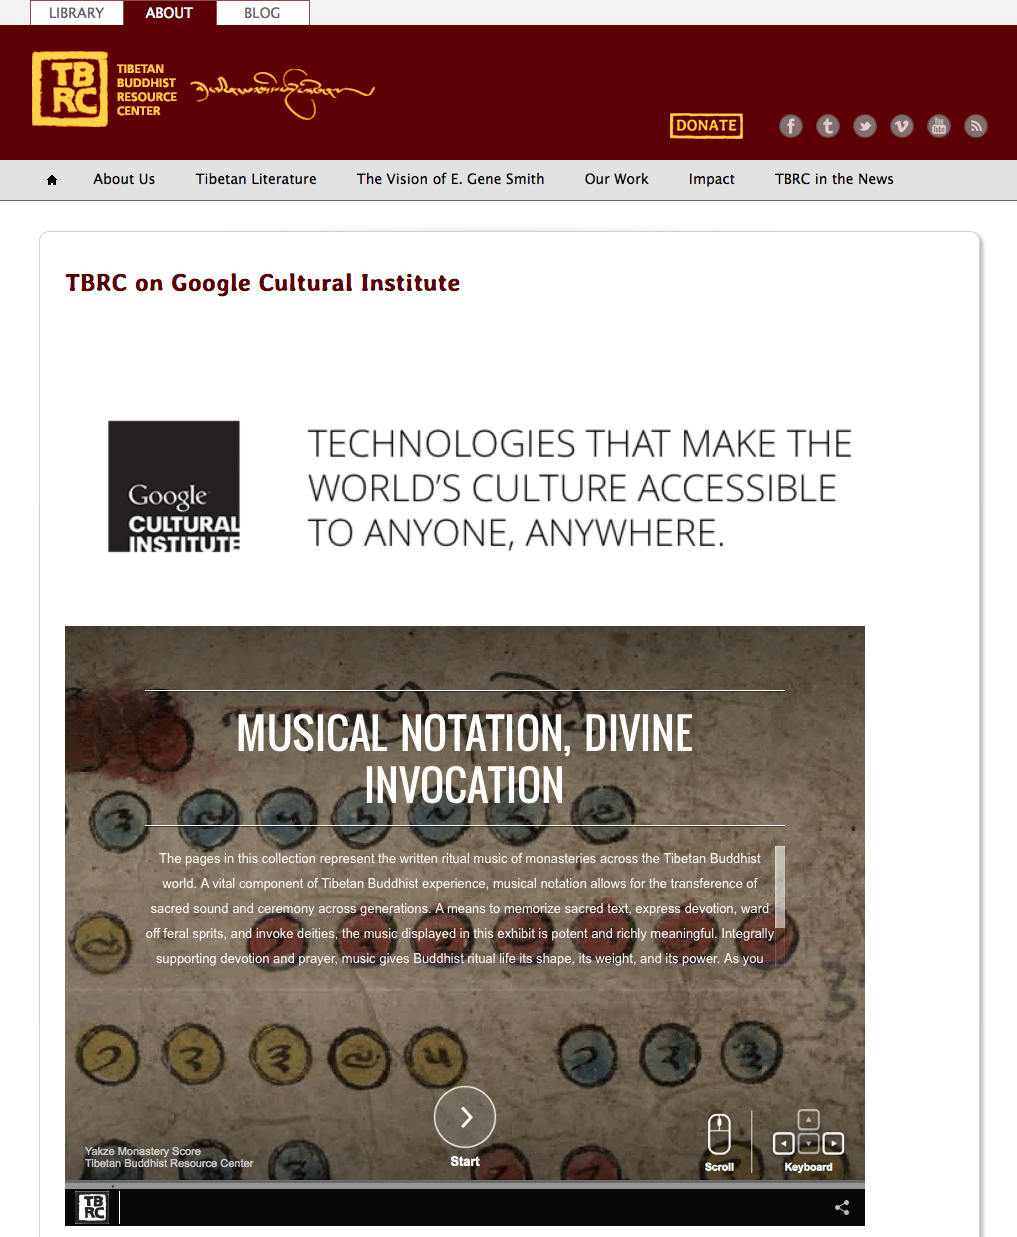Image resolution: width=1017 pixels, height=1237 pixels.
Task: Open the Tumblr social icon
Action: 828,126
